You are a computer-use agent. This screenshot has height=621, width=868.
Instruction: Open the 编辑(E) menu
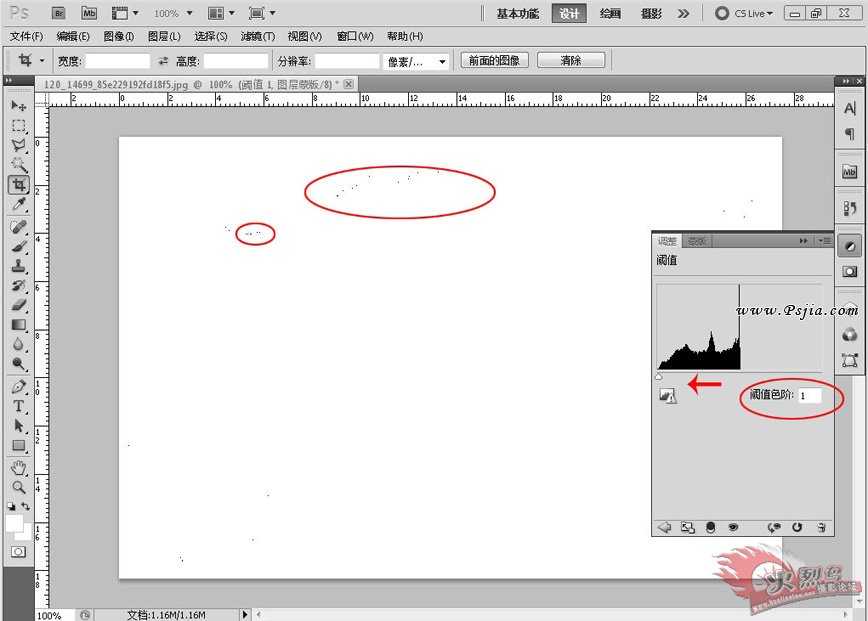(x=73, y=37)
